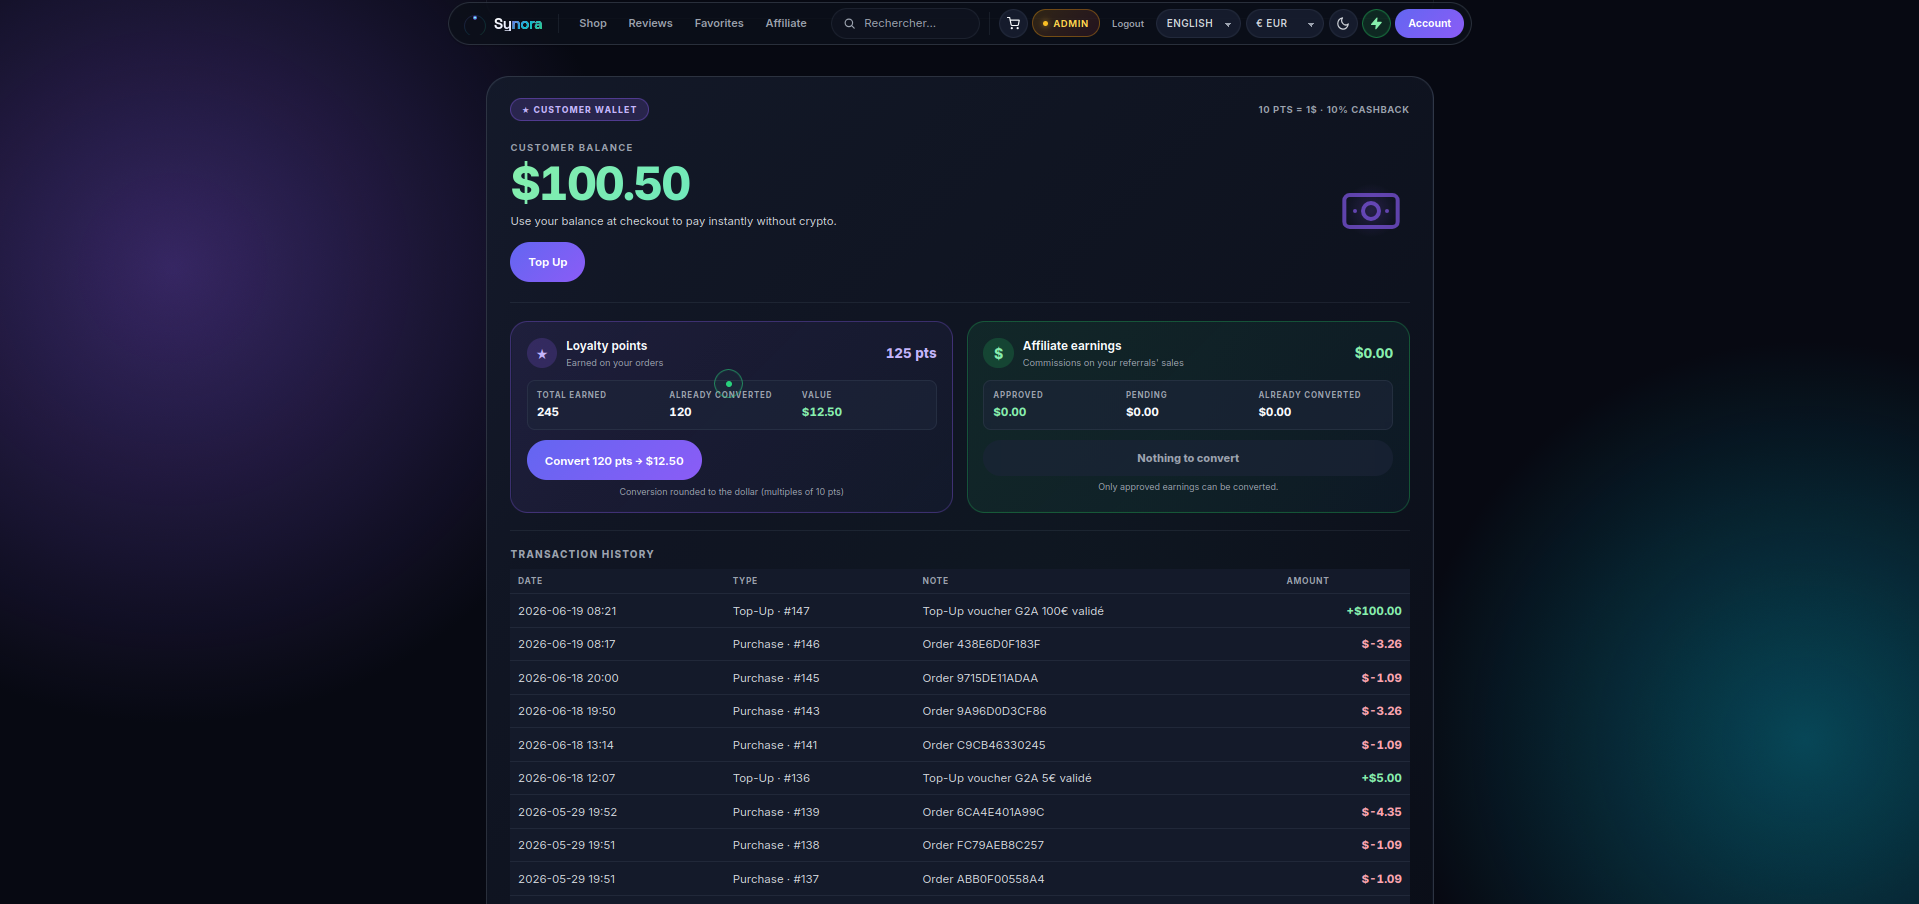Click Order C9CB46330245 note
The image size is (1919, 904).
[984, 745]
